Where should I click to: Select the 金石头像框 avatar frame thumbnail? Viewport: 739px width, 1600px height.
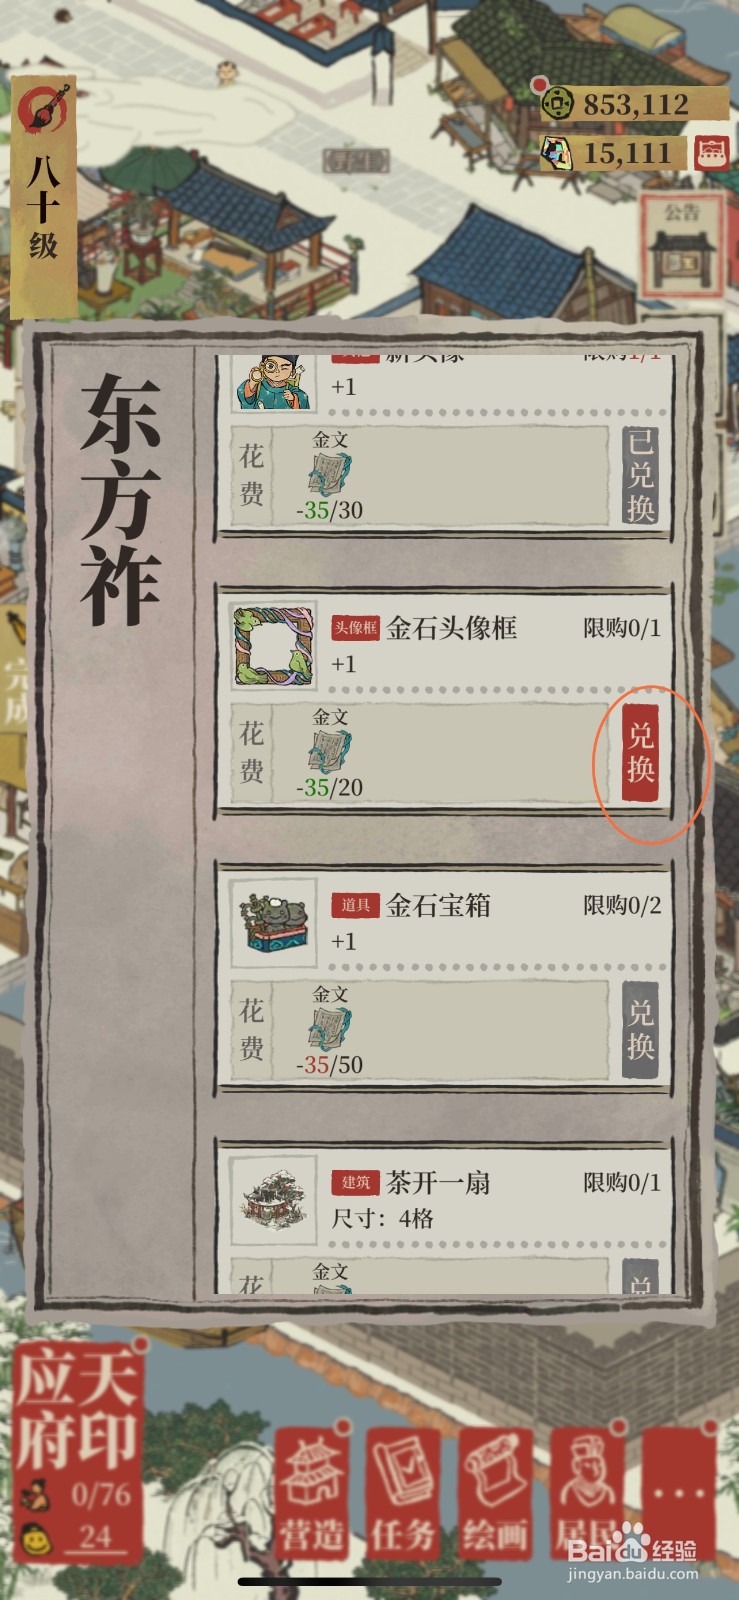[x=274, y=645]
